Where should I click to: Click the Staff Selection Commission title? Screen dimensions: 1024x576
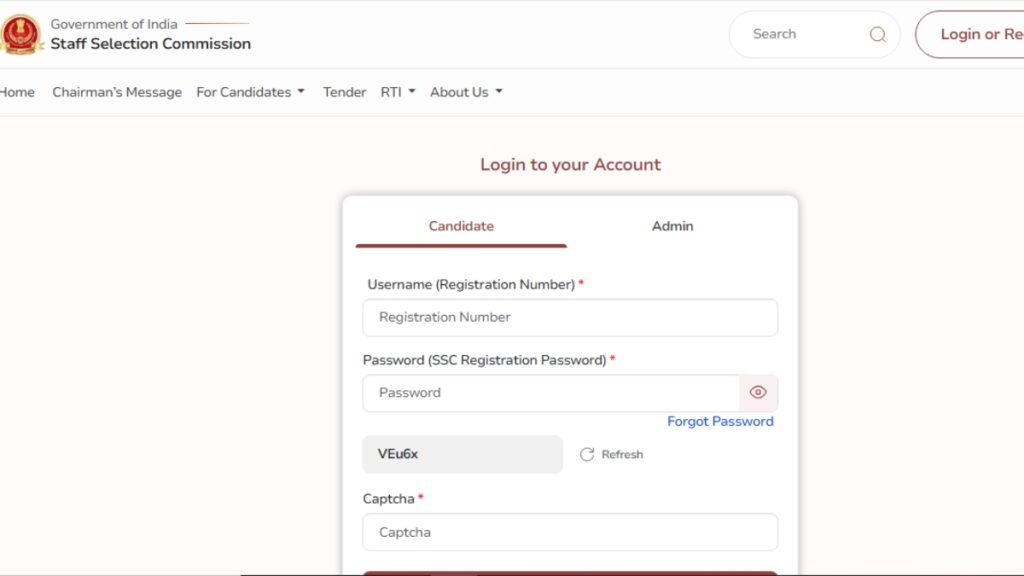150,44
